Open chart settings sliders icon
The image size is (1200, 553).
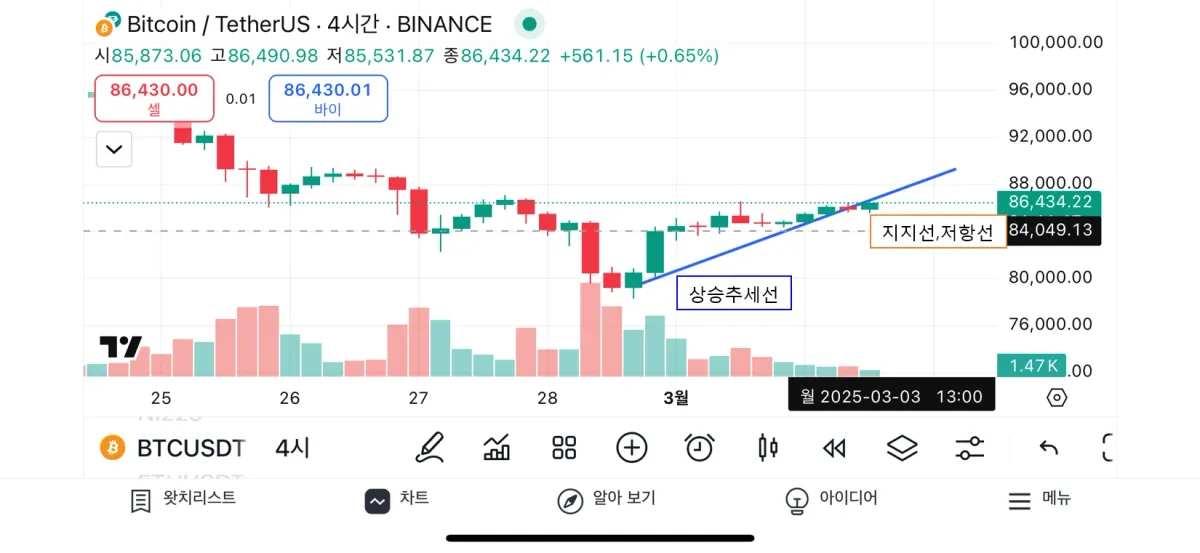click(969, 447)
